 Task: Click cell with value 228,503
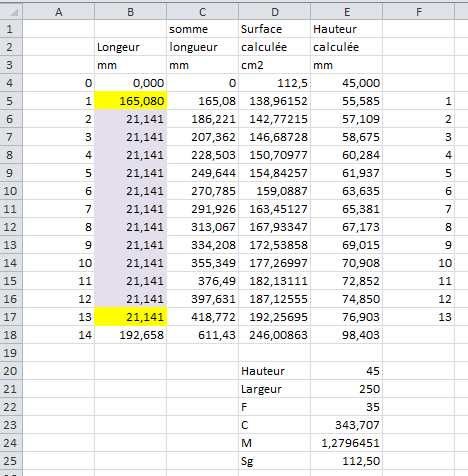tap(202, 155)
